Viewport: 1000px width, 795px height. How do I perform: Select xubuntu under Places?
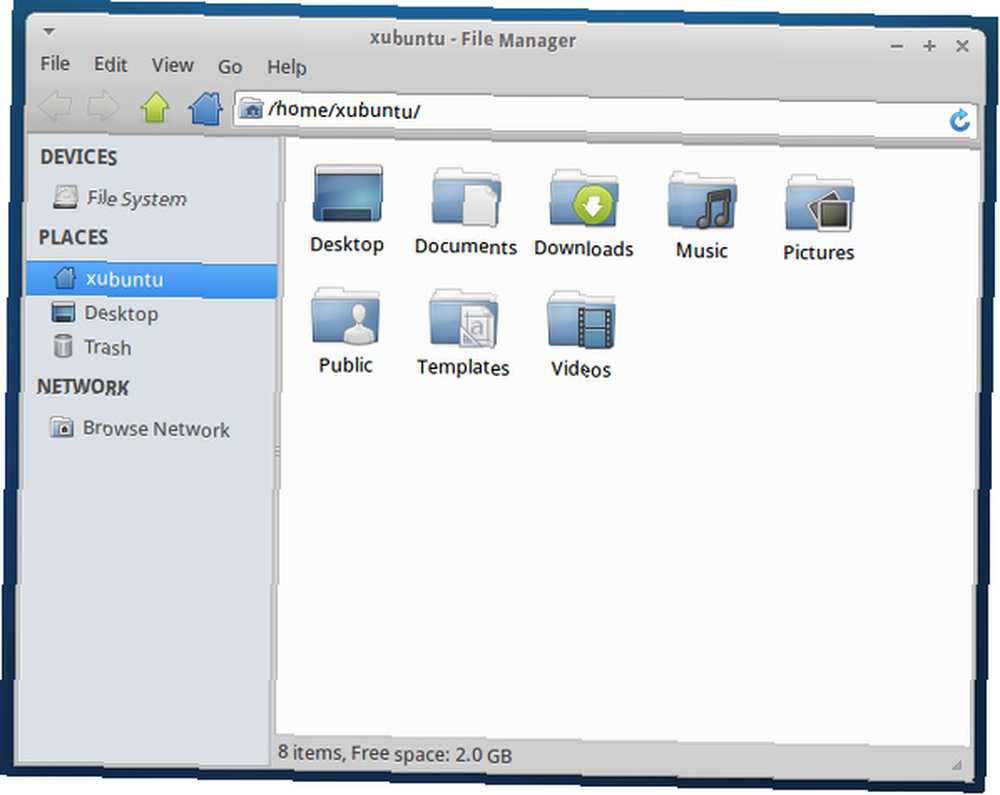point(124,279)
